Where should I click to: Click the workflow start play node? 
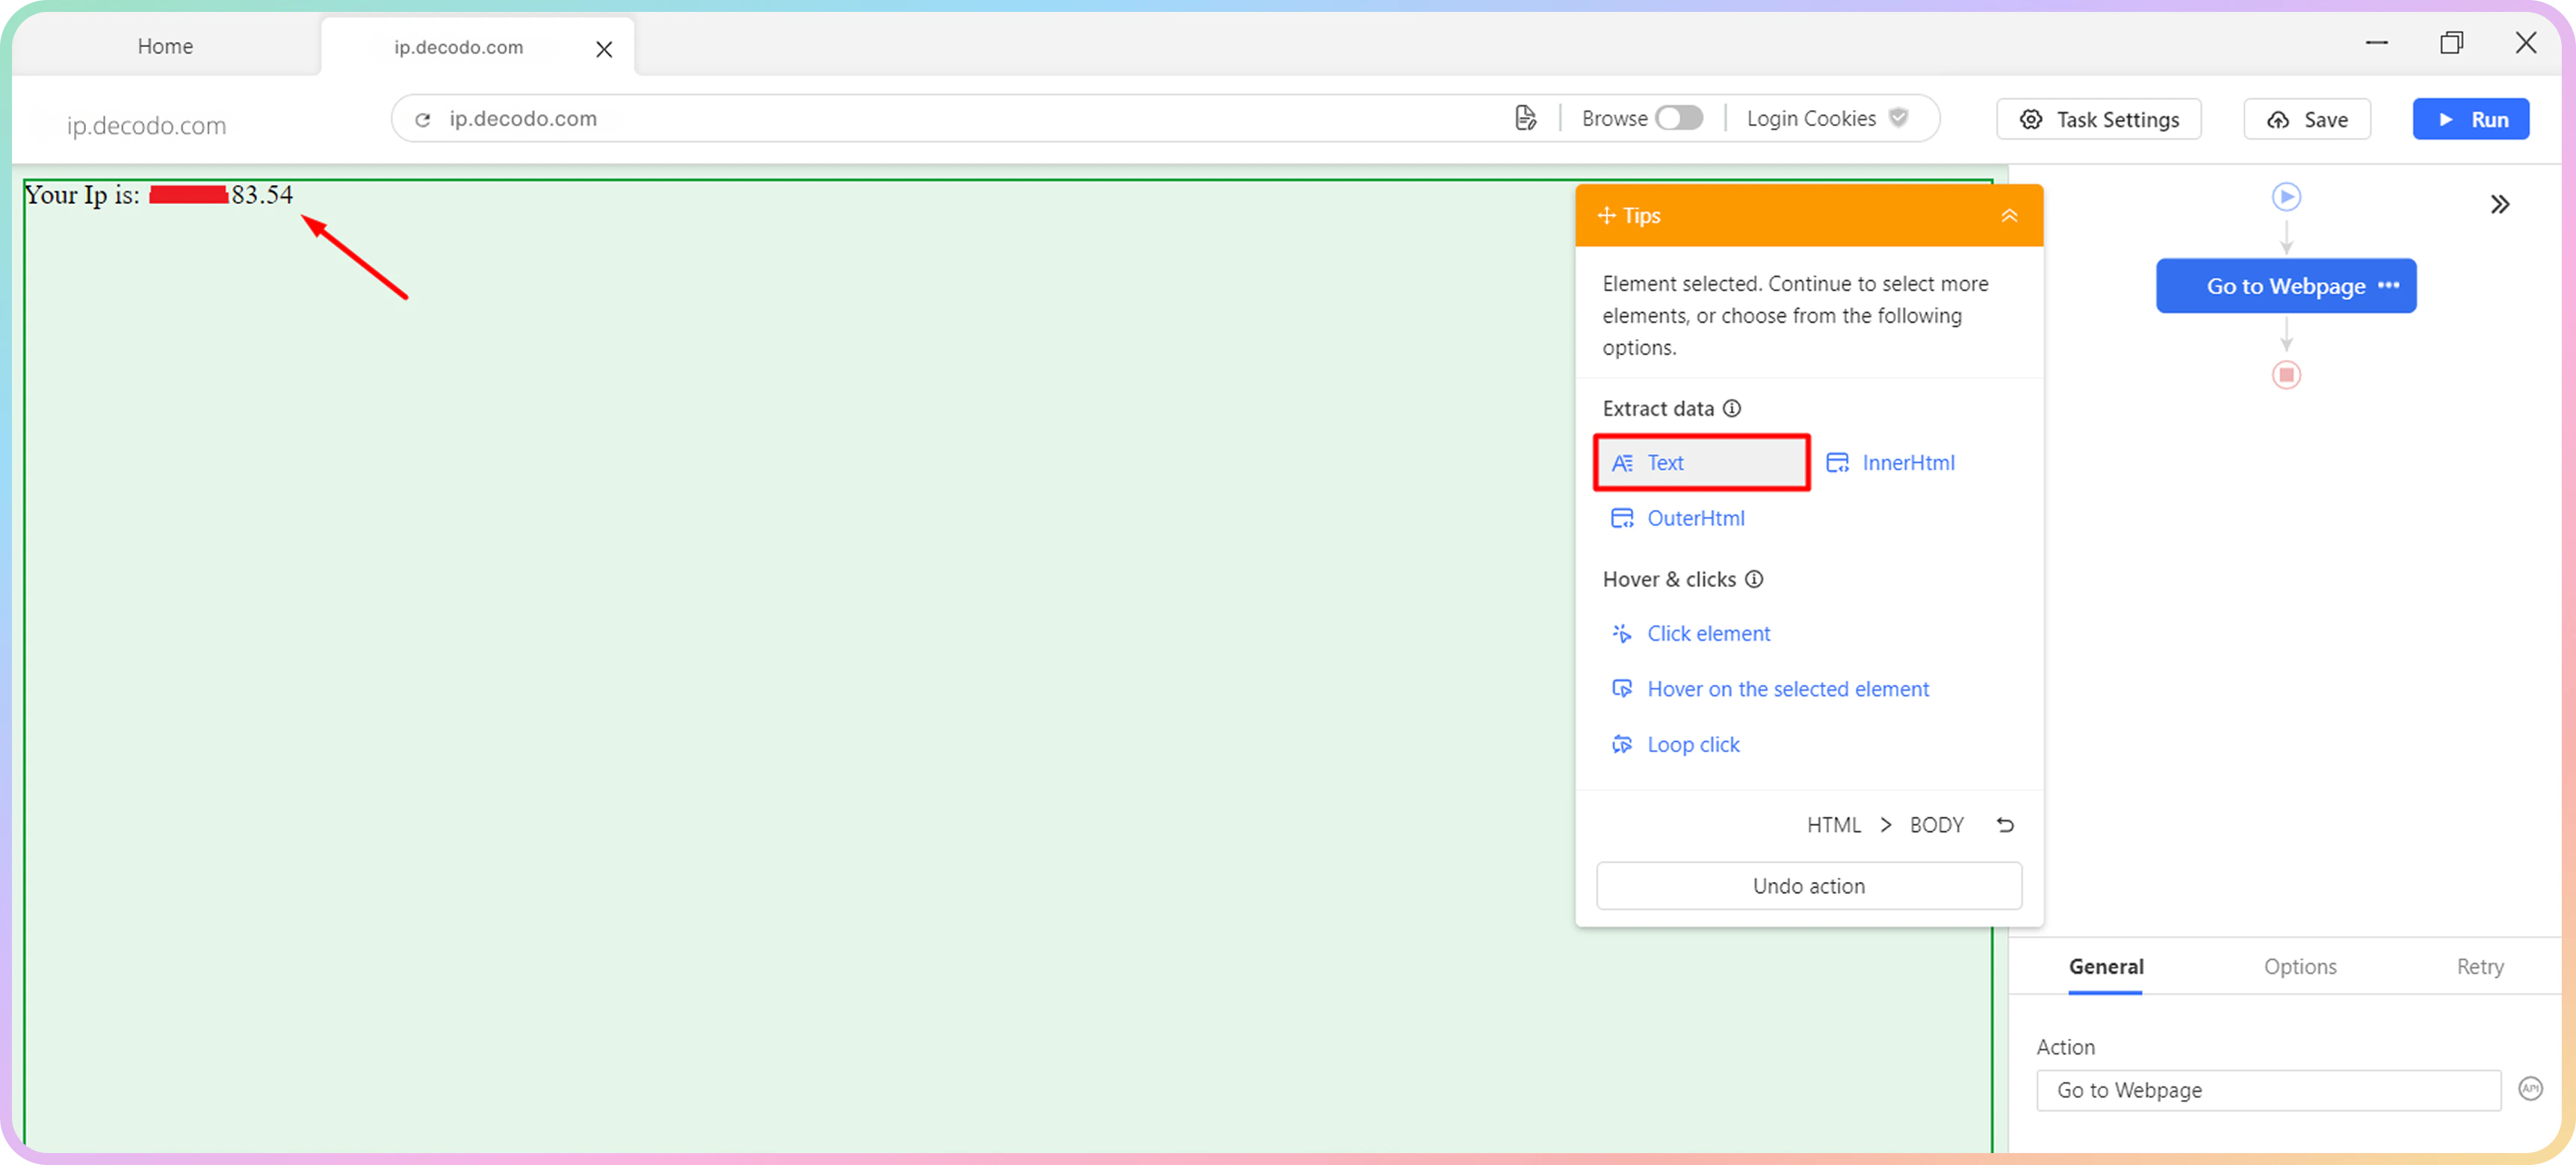pyautogui.click(x=2286, y=196)
